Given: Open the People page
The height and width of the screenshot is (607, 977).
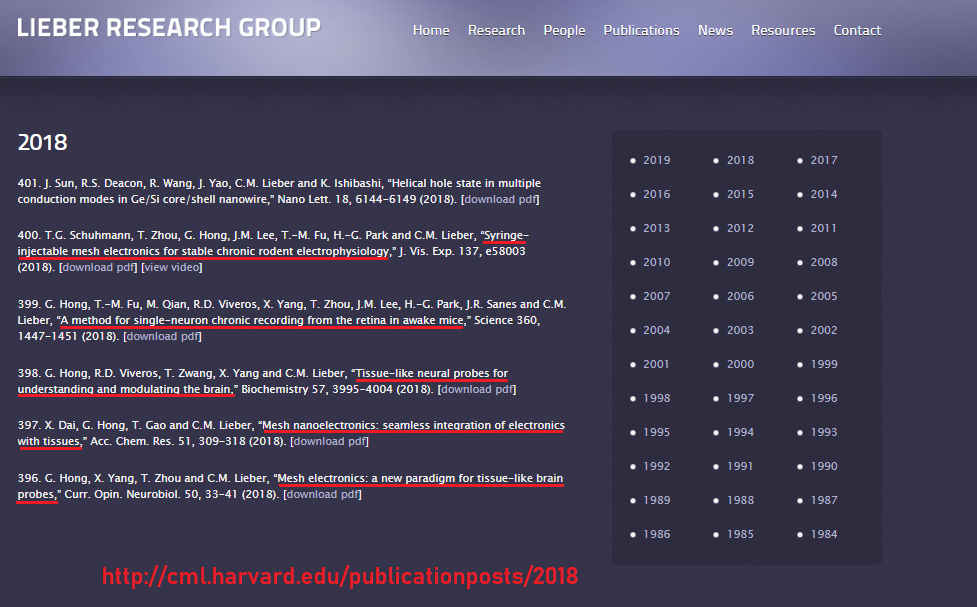Looking at the screenshot, I should pos(564,30).
